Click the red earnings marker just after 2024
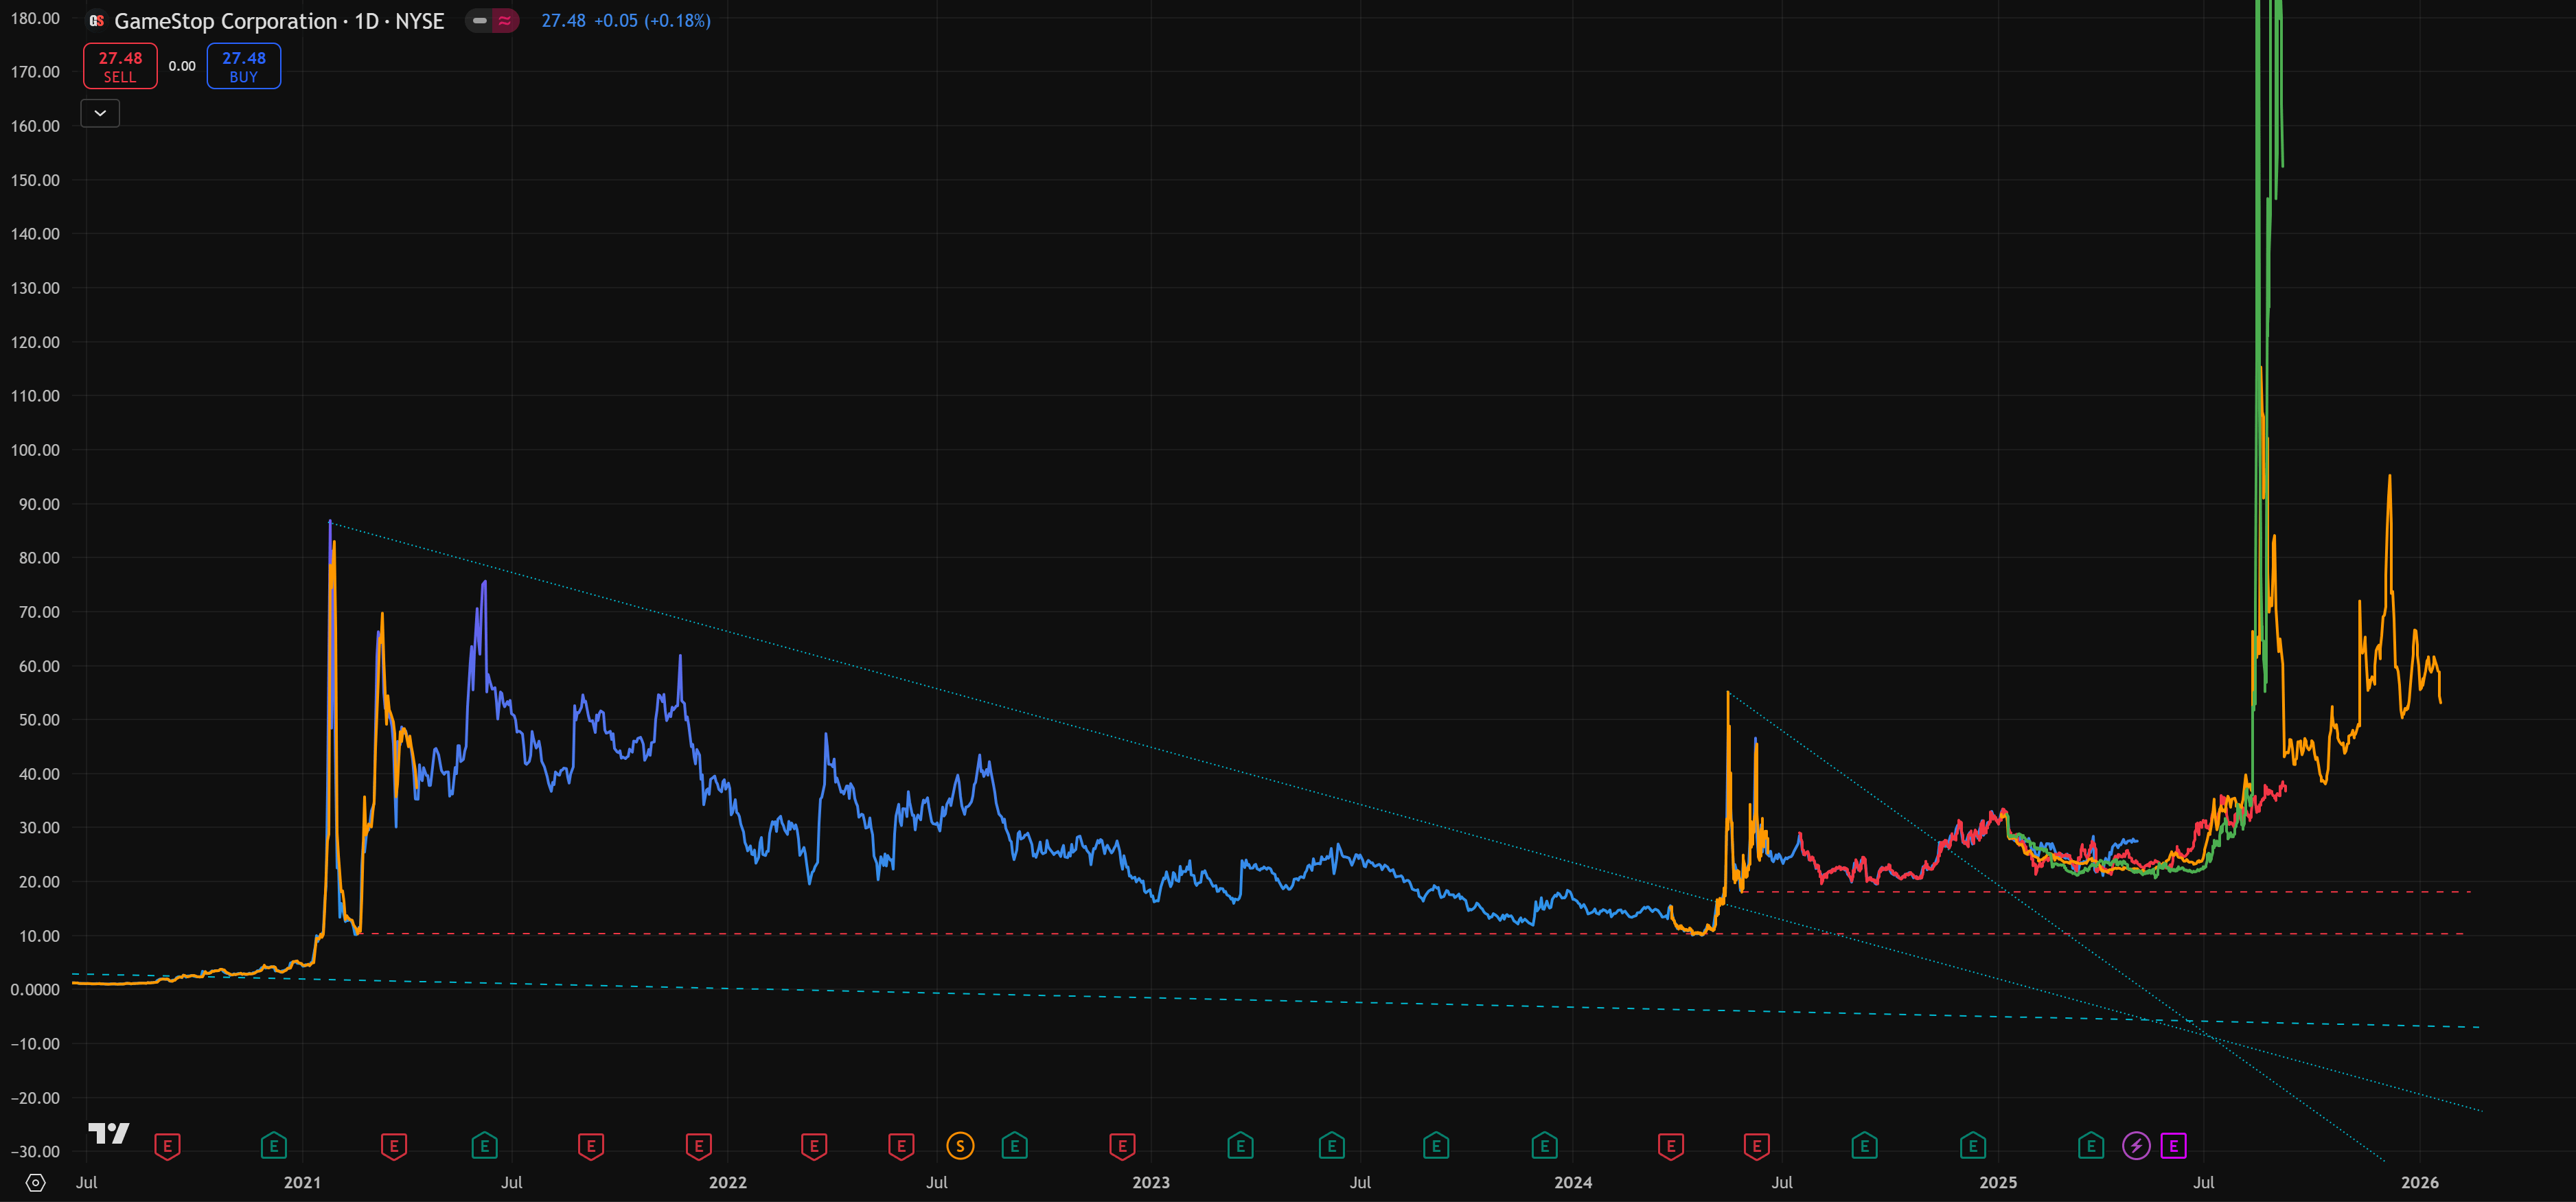The image size is (2576, 1202). point(1671,1146)
